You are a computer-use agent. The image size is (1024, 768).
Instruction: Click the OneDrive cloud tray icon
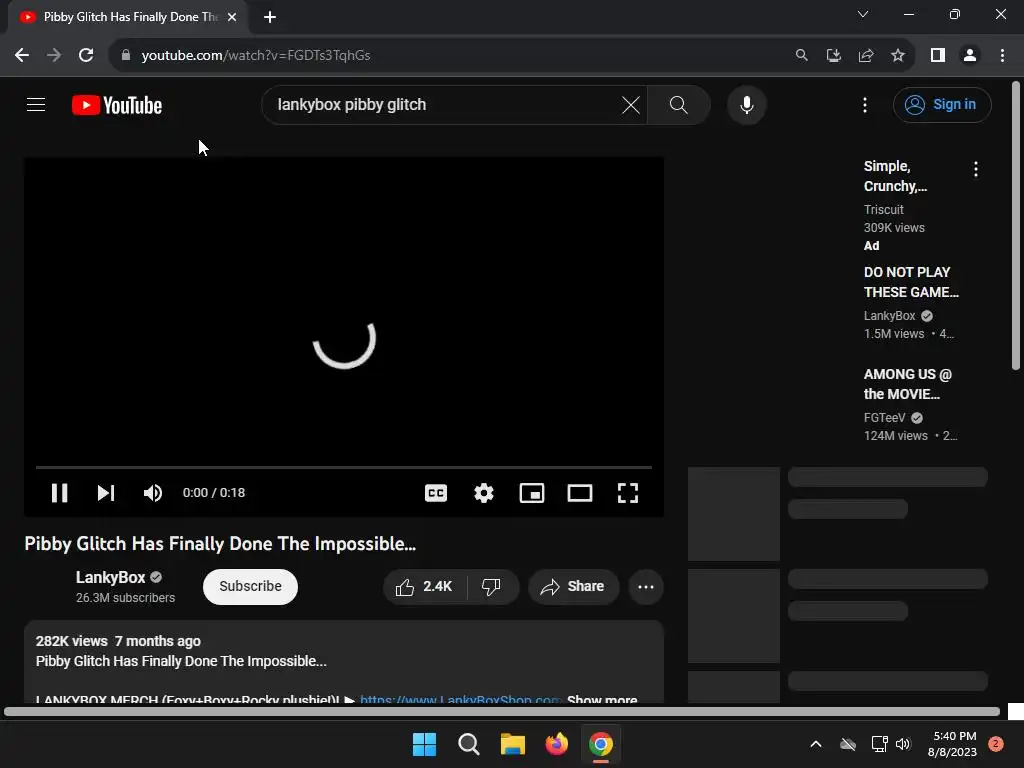click(x=848, y=744)
